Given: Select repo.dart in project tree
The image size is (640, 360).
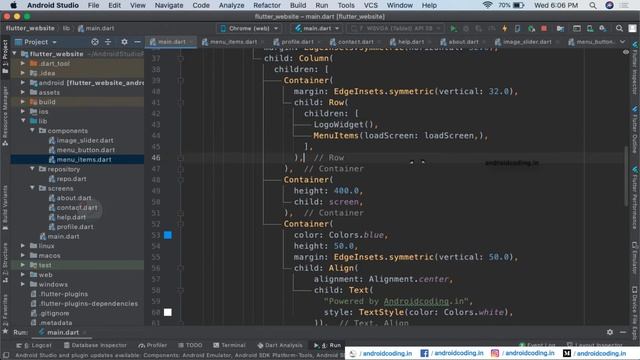Looking at the screenshot, I should (68, 179).
